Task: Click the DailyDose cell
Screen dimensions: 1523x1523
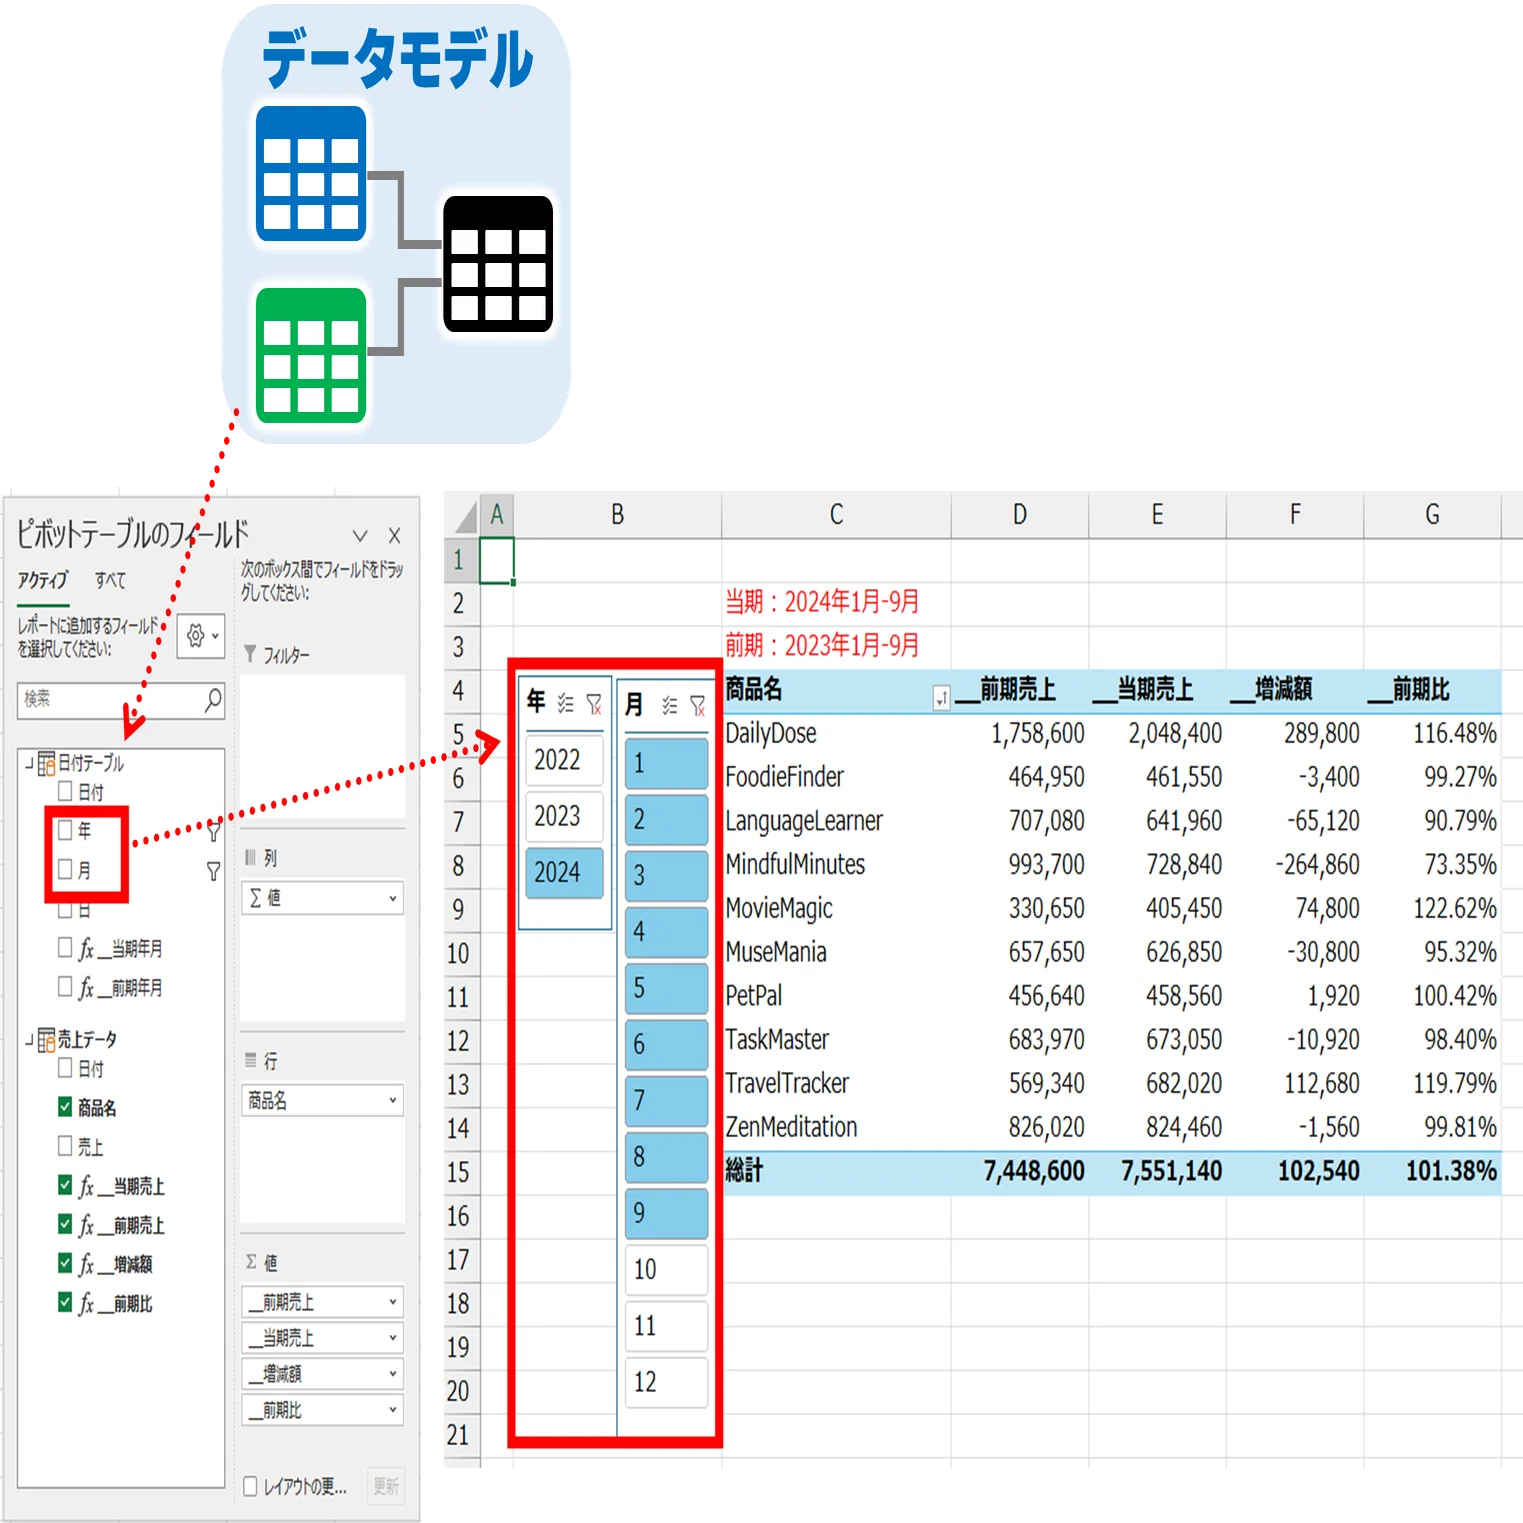Action: tap(836, 734)
